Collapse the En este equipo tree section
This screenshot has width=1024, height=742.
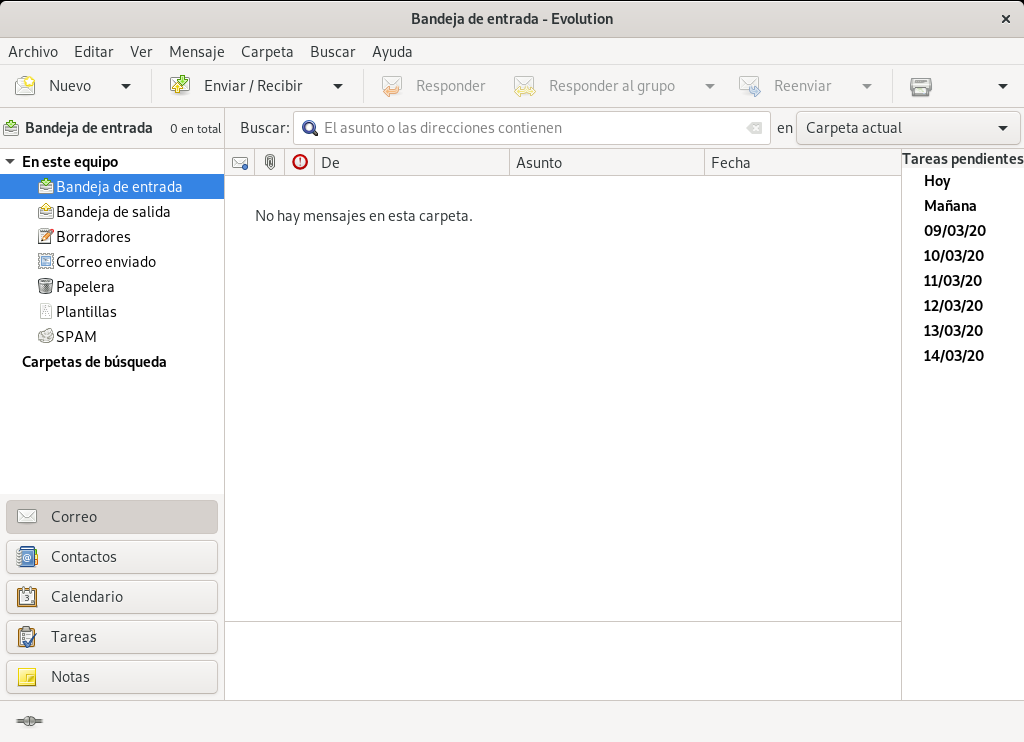[11, 161]
